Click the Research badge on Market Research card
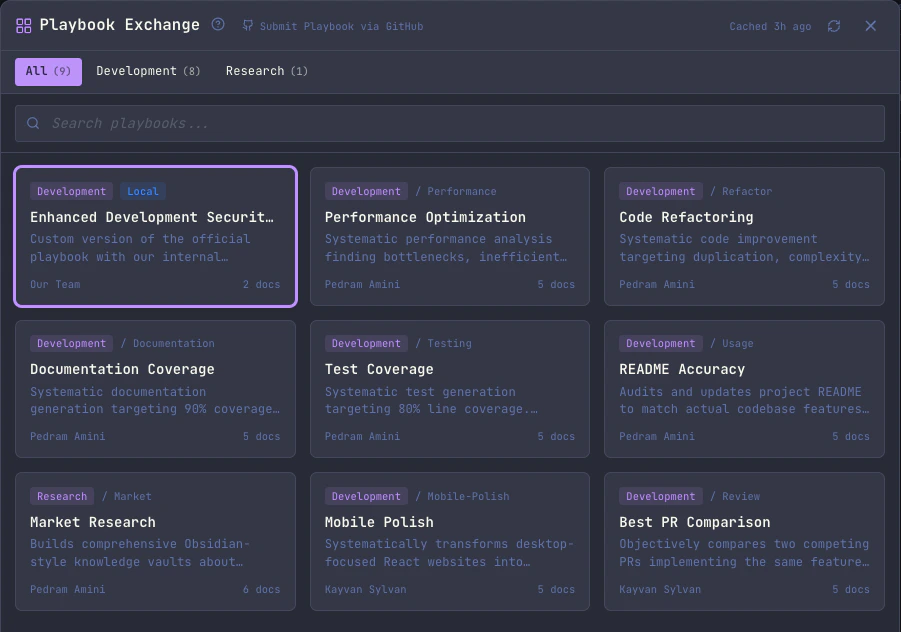 coord(62,496)
